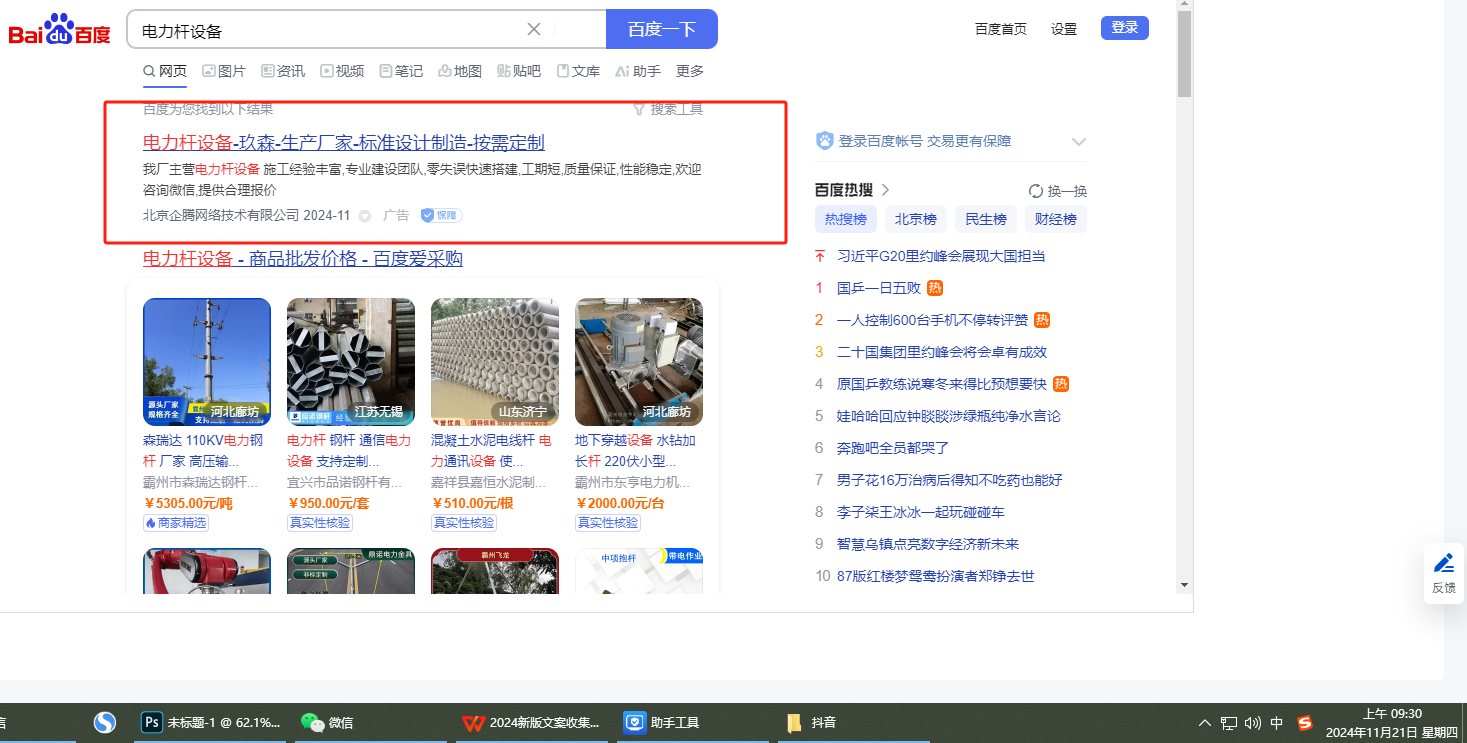The width and height of the screenshot is (1467, 743).
Task: Click the top-pinned arrow icon beside 习近平G20
Action: (820, 256)
